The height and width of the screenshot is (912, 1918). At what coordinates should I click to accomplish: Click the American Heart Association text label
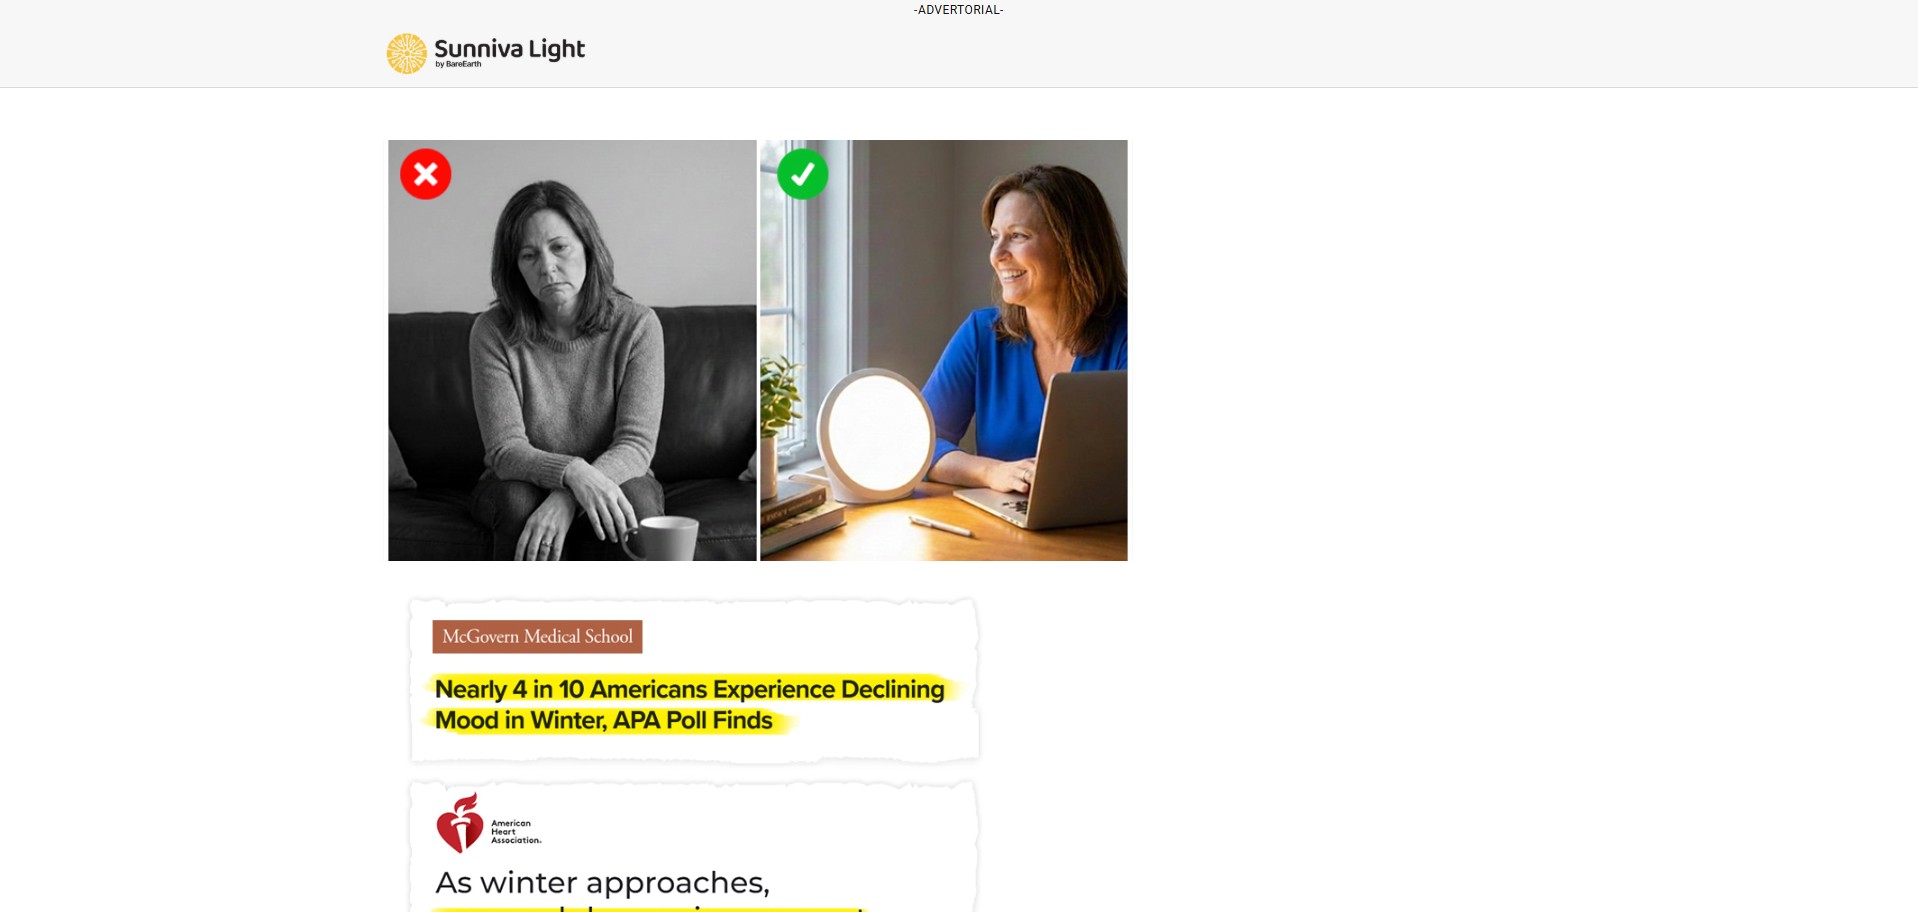click(516, 832)
